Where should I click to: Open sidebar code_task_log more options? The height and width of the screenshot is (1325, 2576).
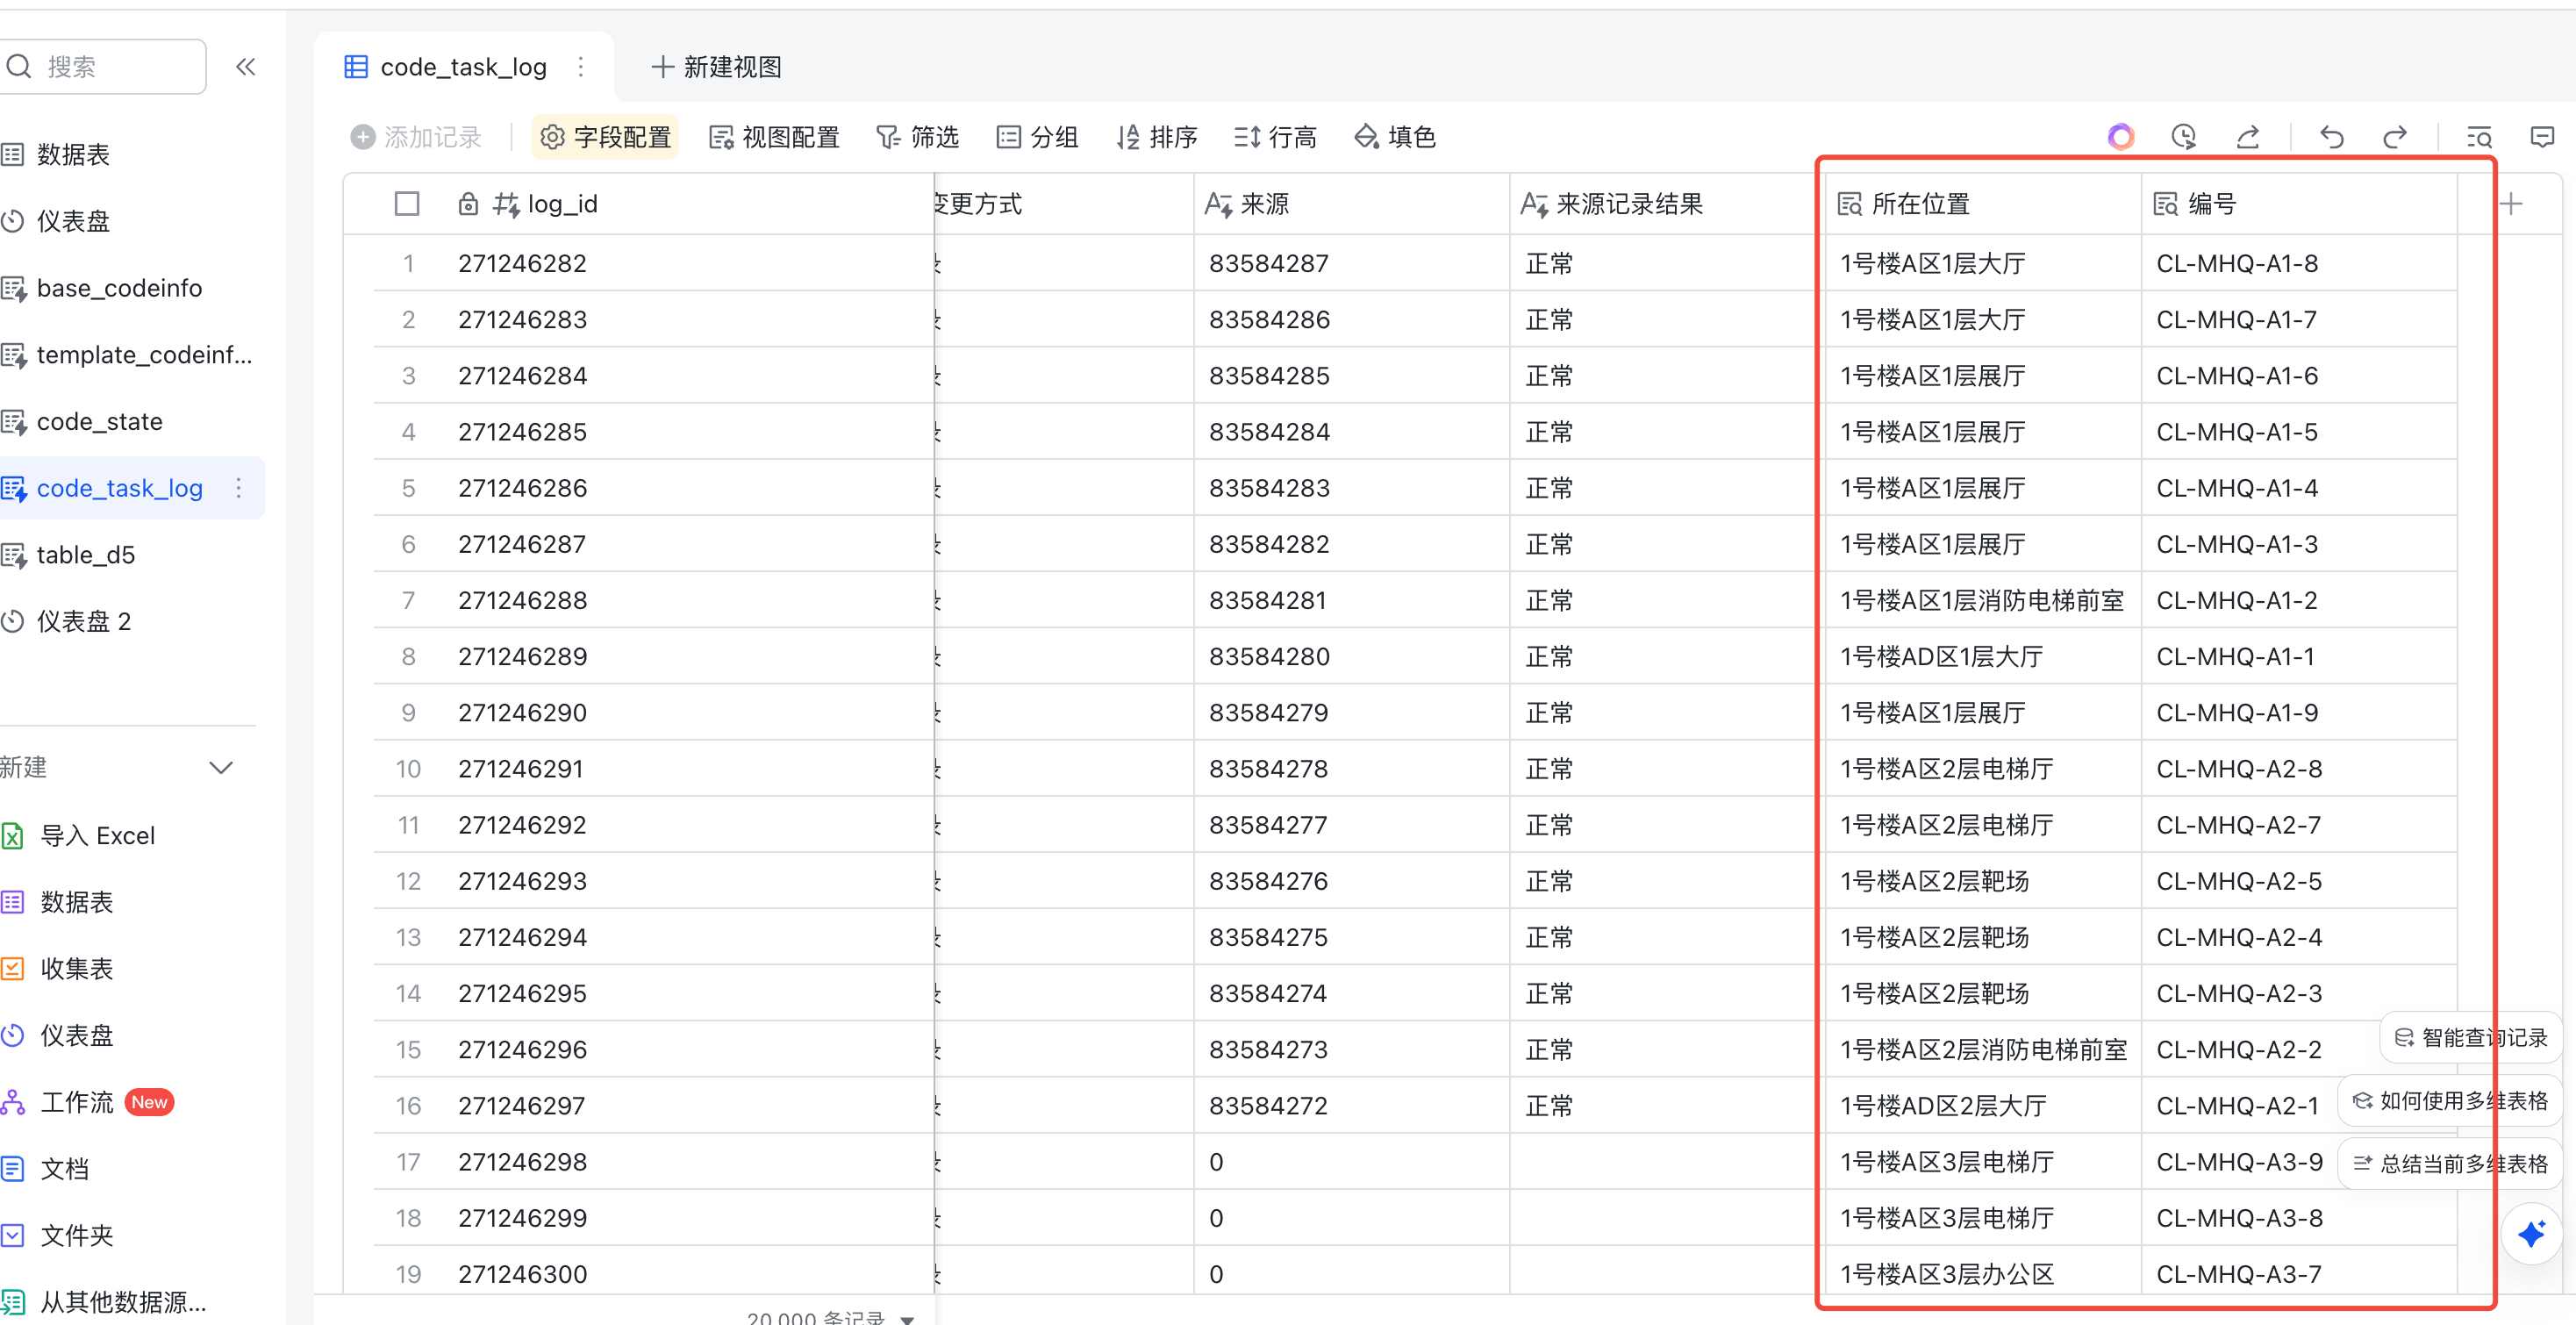(x=238, y=488)
